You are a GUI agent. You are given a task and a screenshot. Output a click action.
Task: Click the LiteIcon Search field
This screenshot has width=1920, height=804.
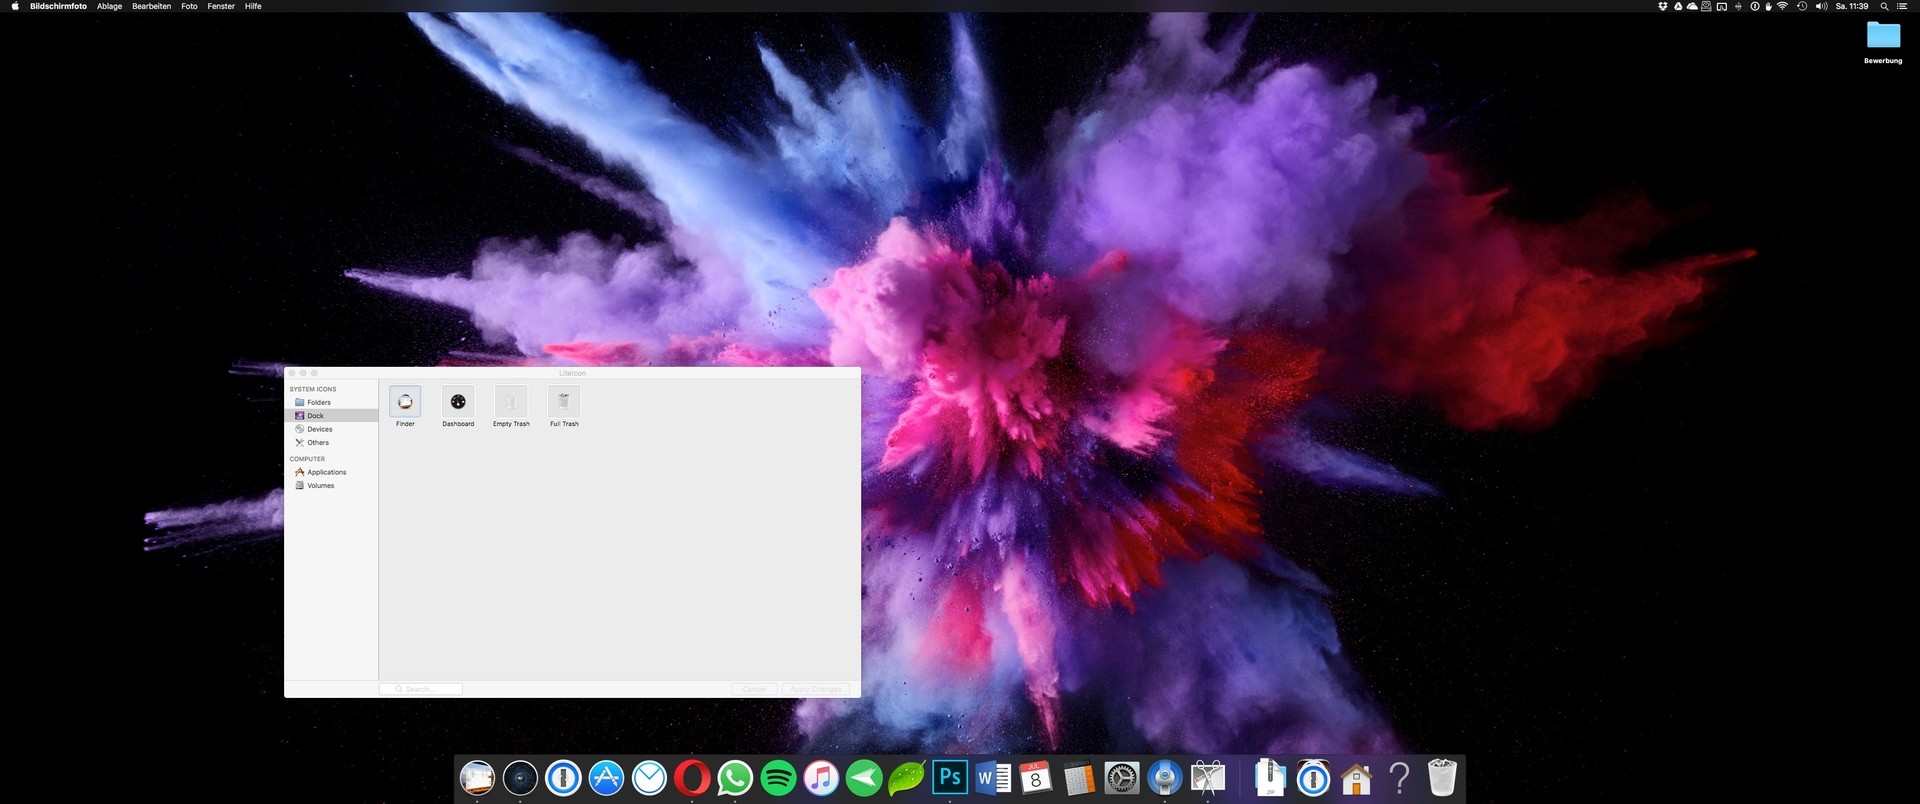pyautogui.click(x=421, y=689)
